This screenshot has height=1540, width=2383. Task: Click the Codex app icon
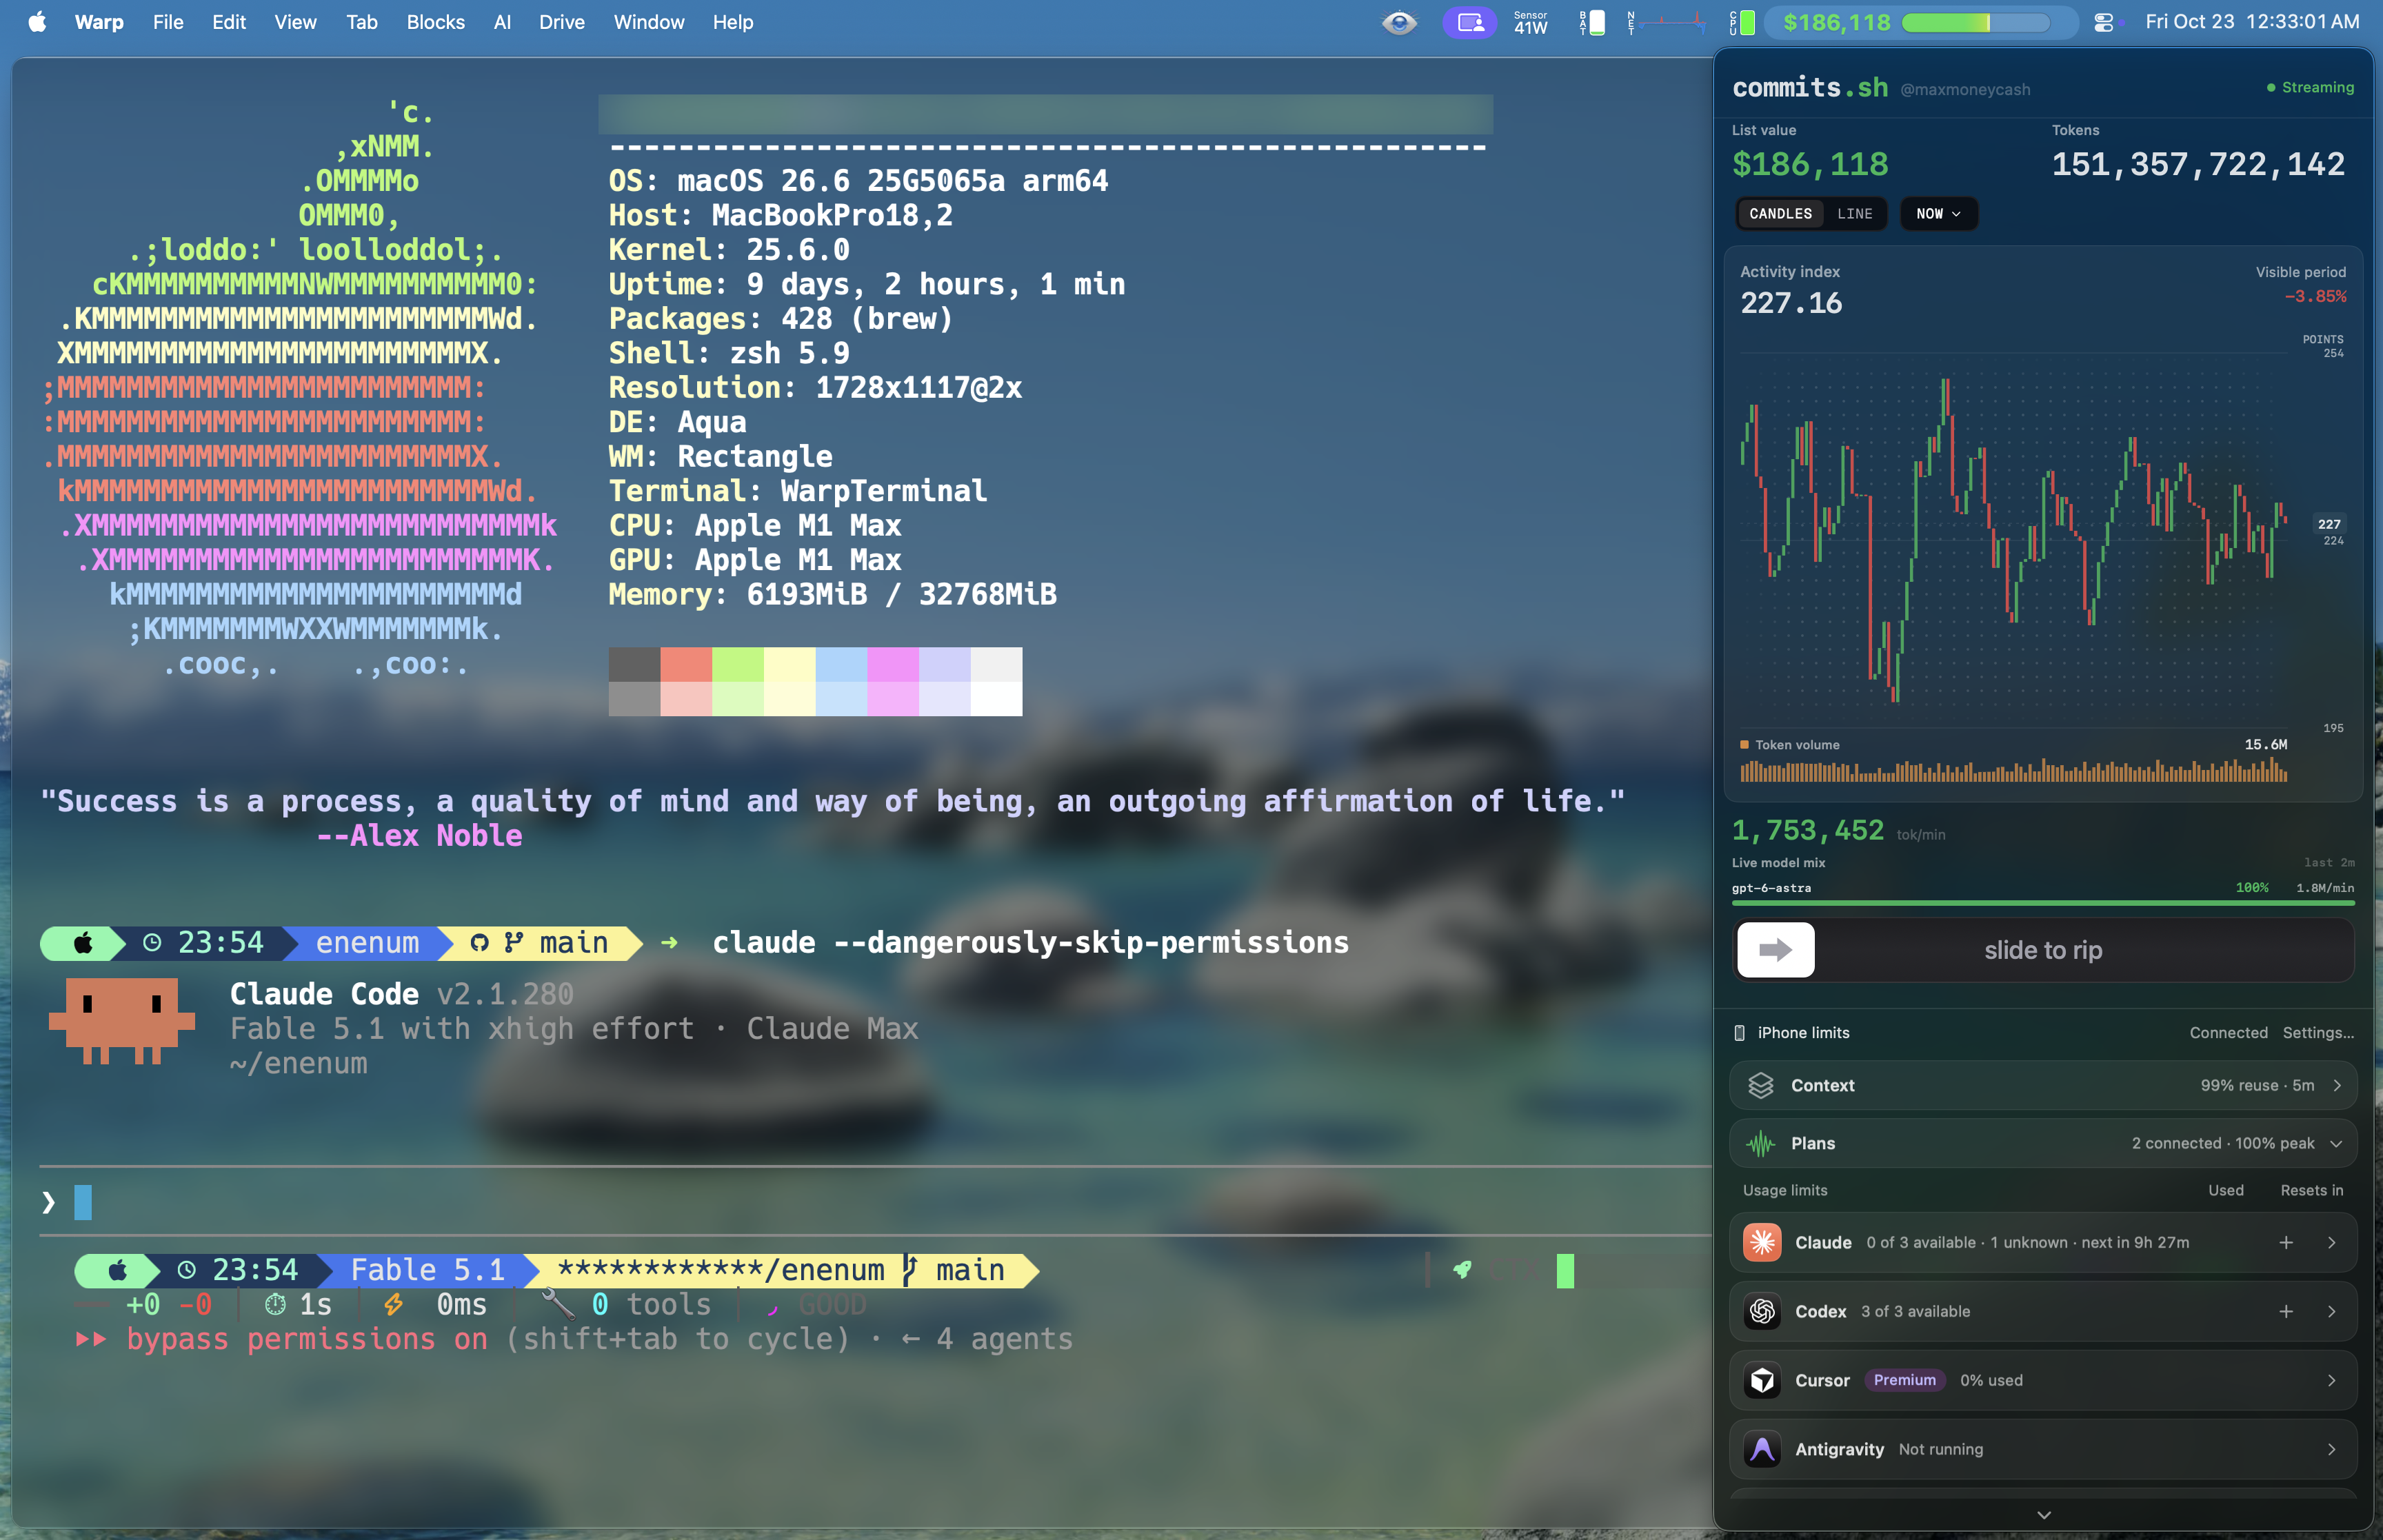tap(1762, 1312)
